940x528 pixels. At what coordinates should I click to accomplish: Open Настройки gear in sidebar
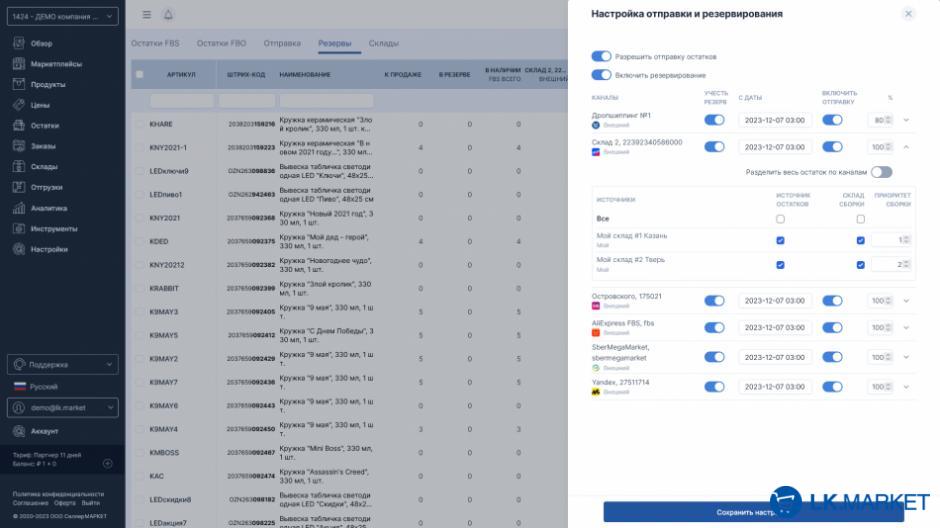pos(19,249)
